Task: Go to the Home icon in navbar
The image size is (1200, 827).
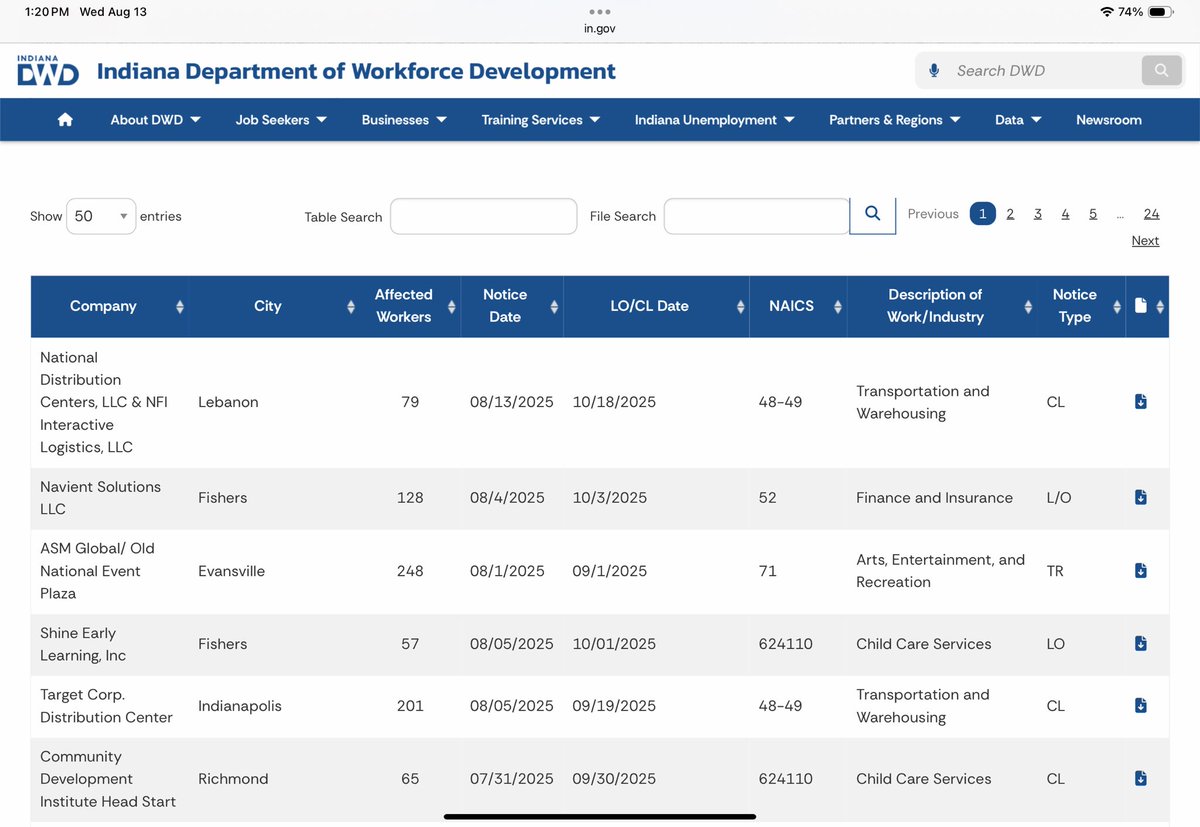Action: point(65,120)
